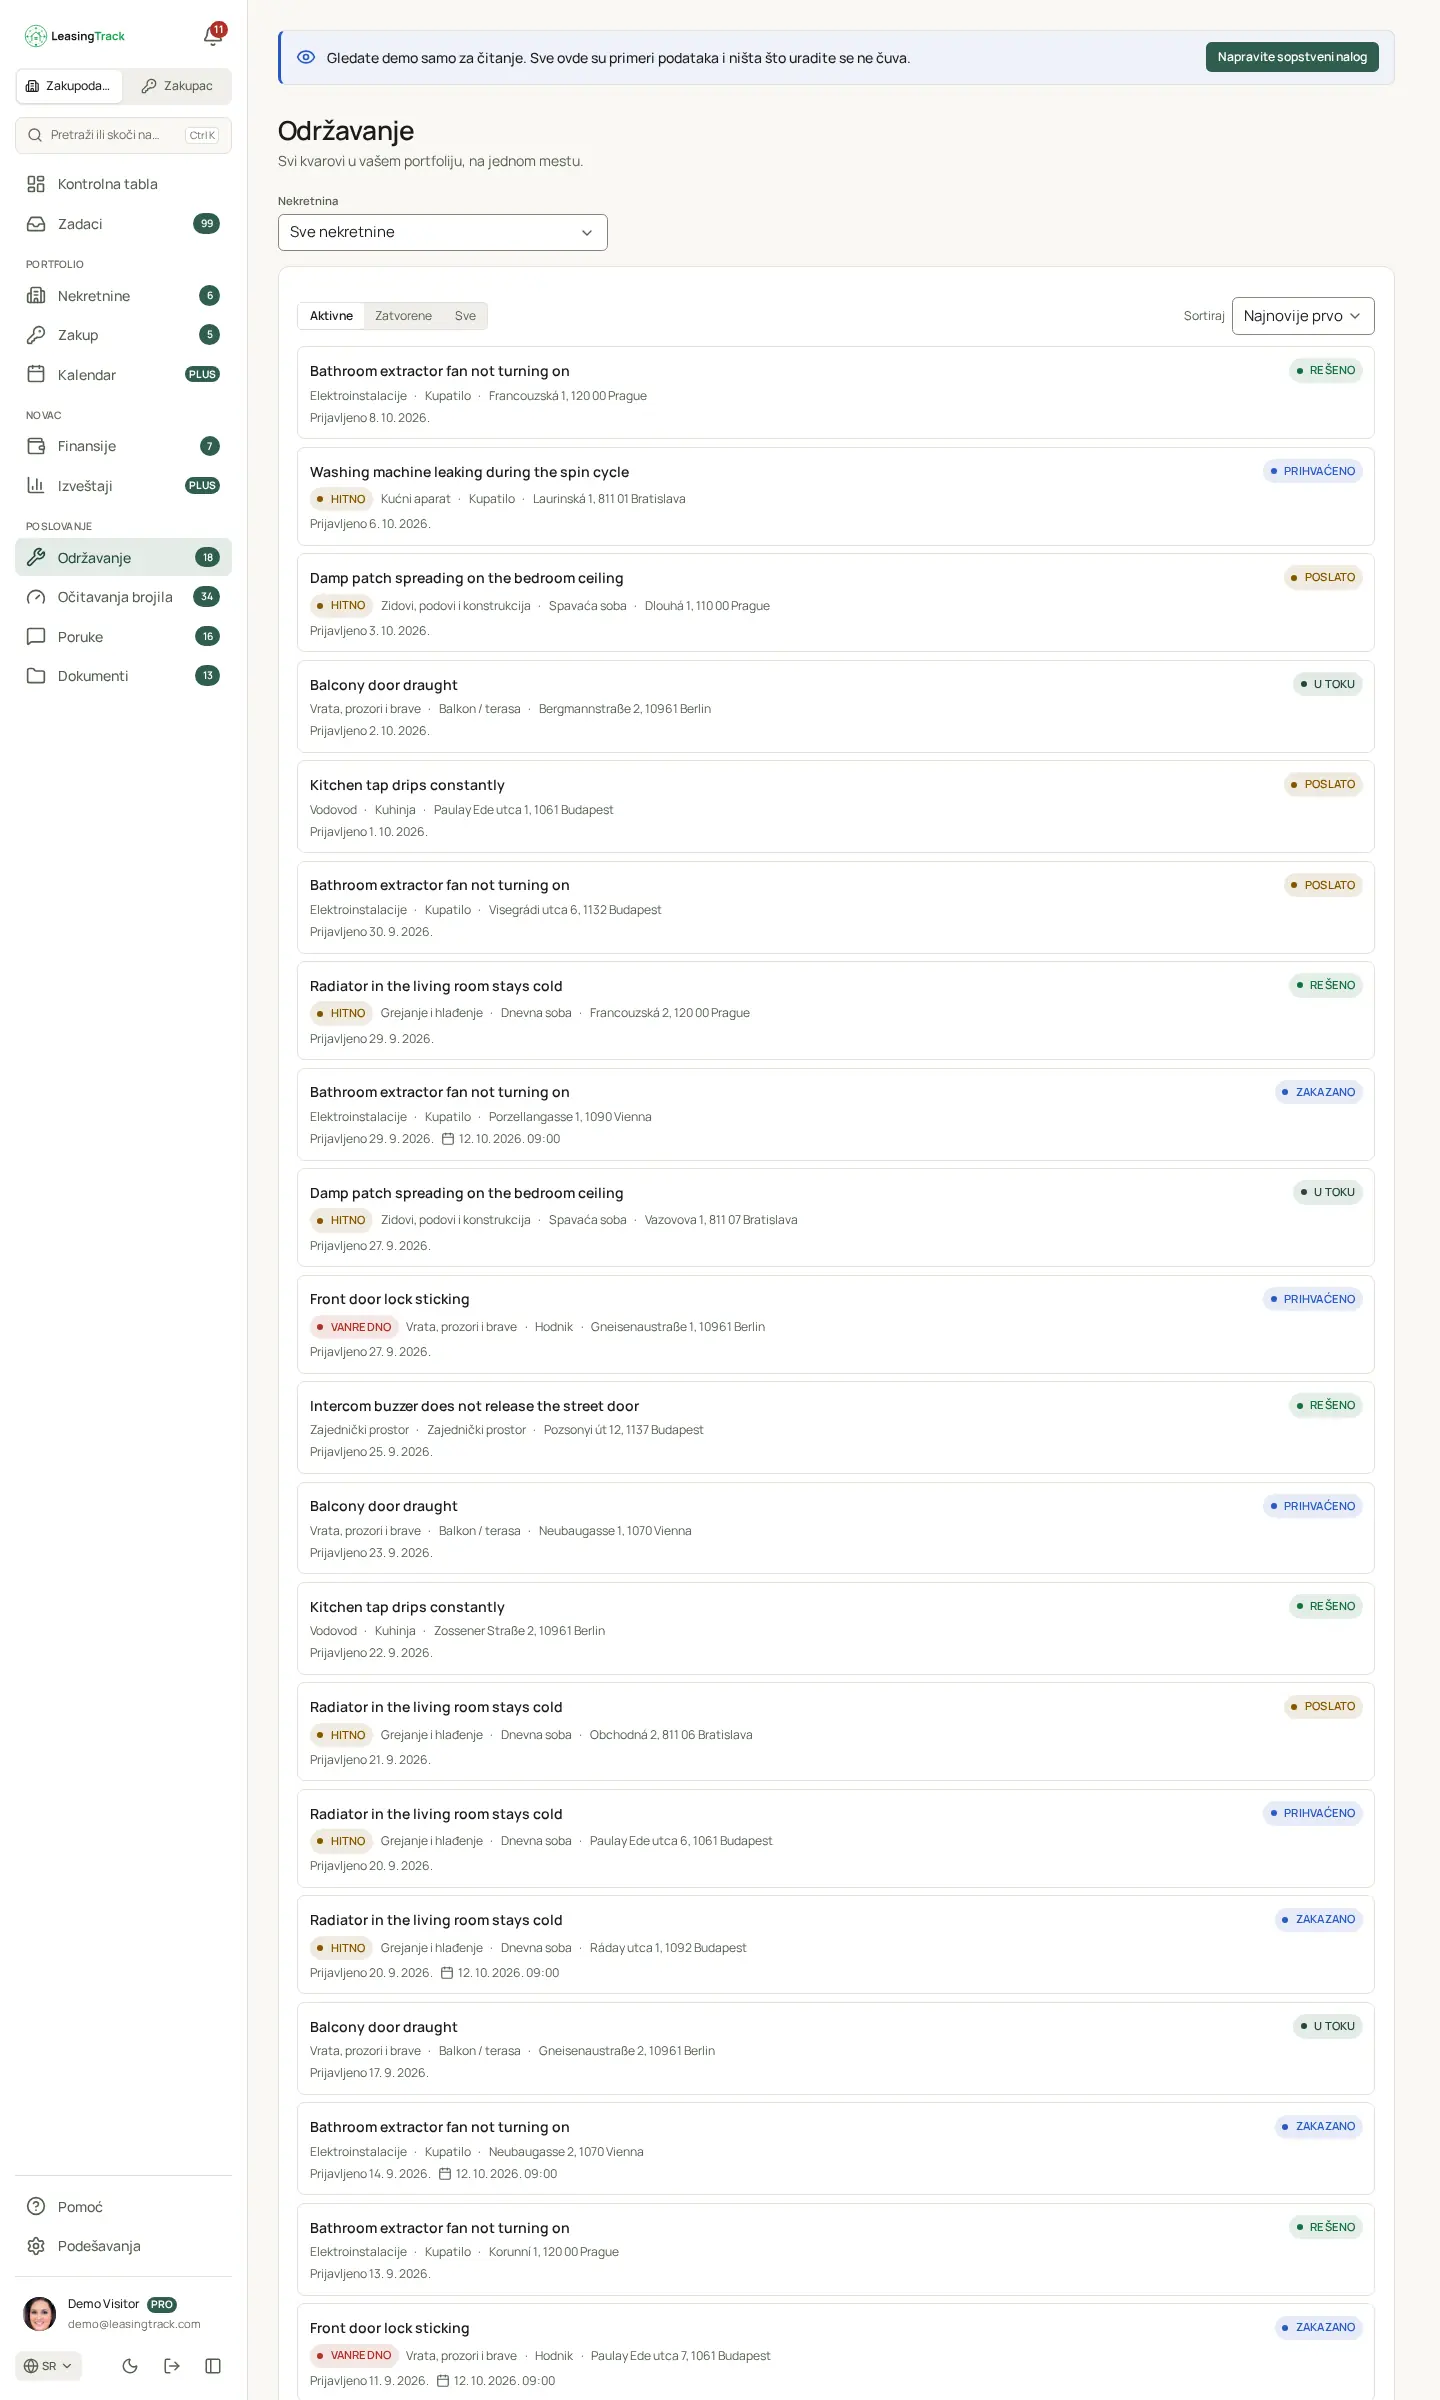Image resolution: width=1440 pixels, height=2400 pixels.
Task: Open Očitavanja brojila gauge icon
Action: click(x=36, y=597)
